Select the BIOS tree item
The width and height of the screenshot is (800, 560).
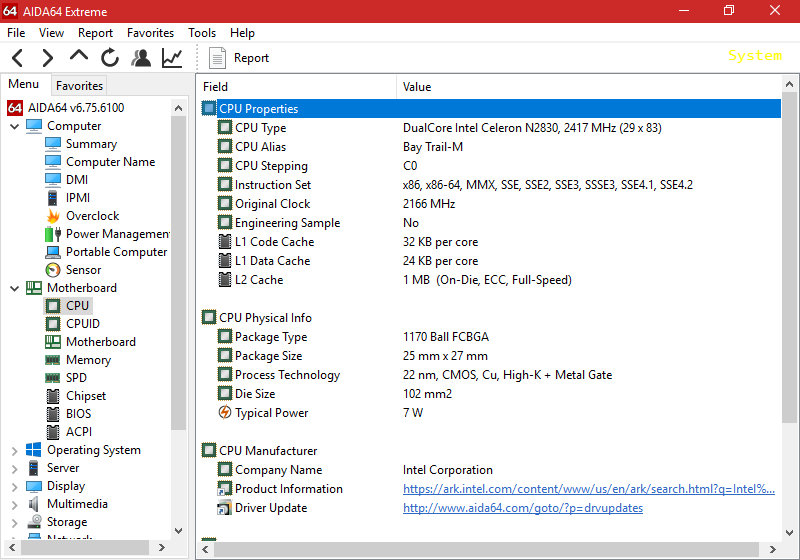coord(79,414)
